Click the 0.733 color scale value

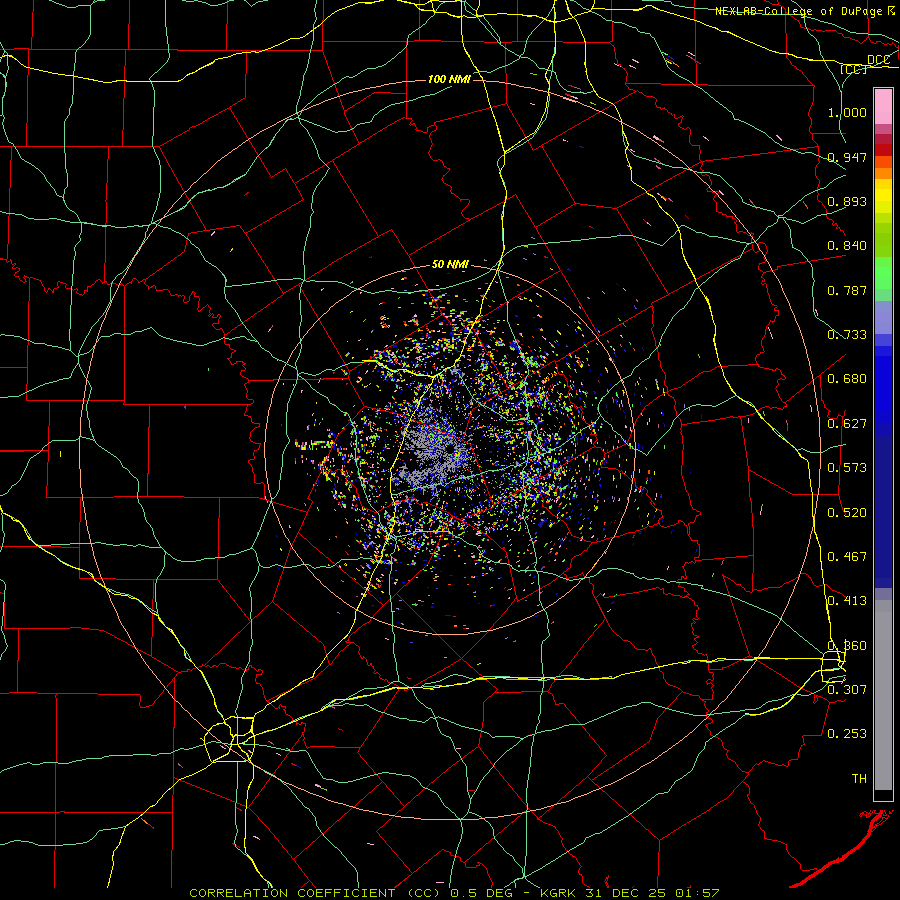pyautogui.click(x=847, y=335)
